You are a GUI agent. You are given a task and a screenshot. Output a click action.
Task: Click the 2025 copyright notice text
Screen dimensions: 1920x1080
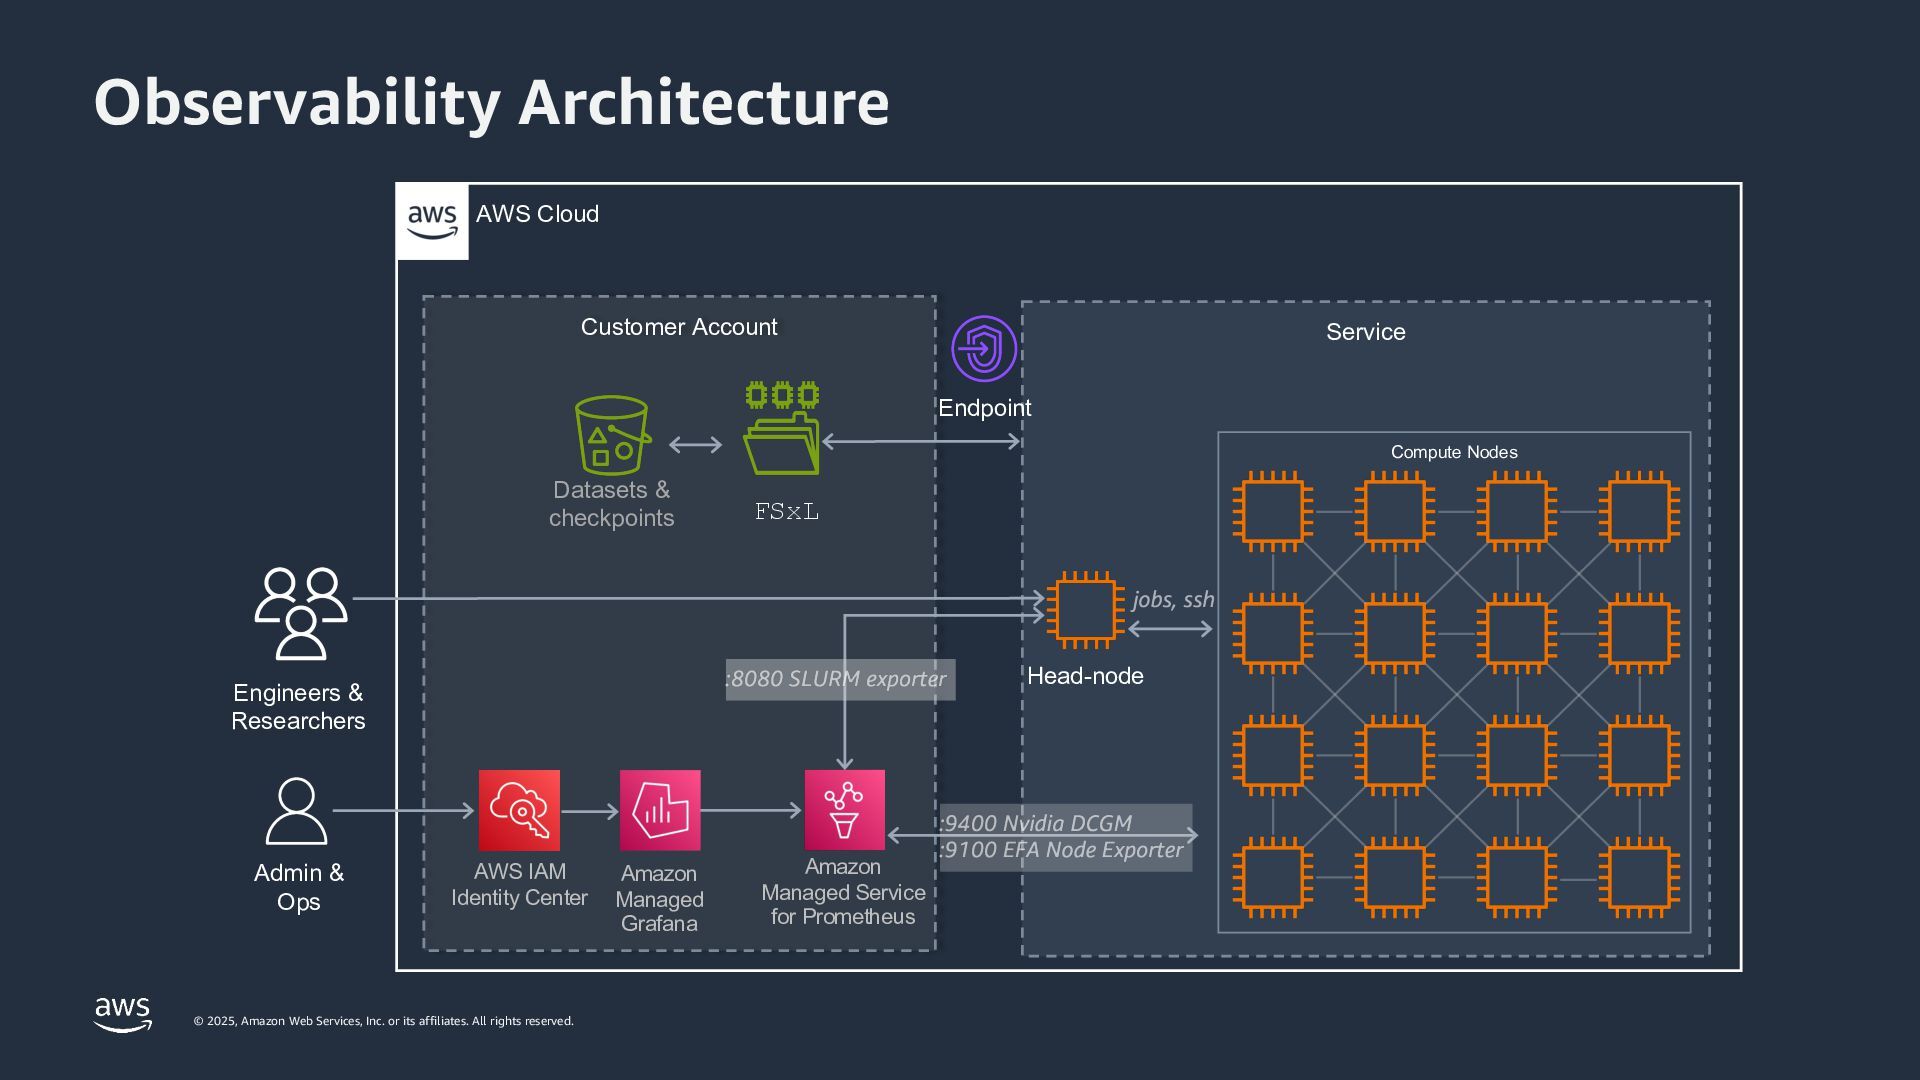point(383,1021)
